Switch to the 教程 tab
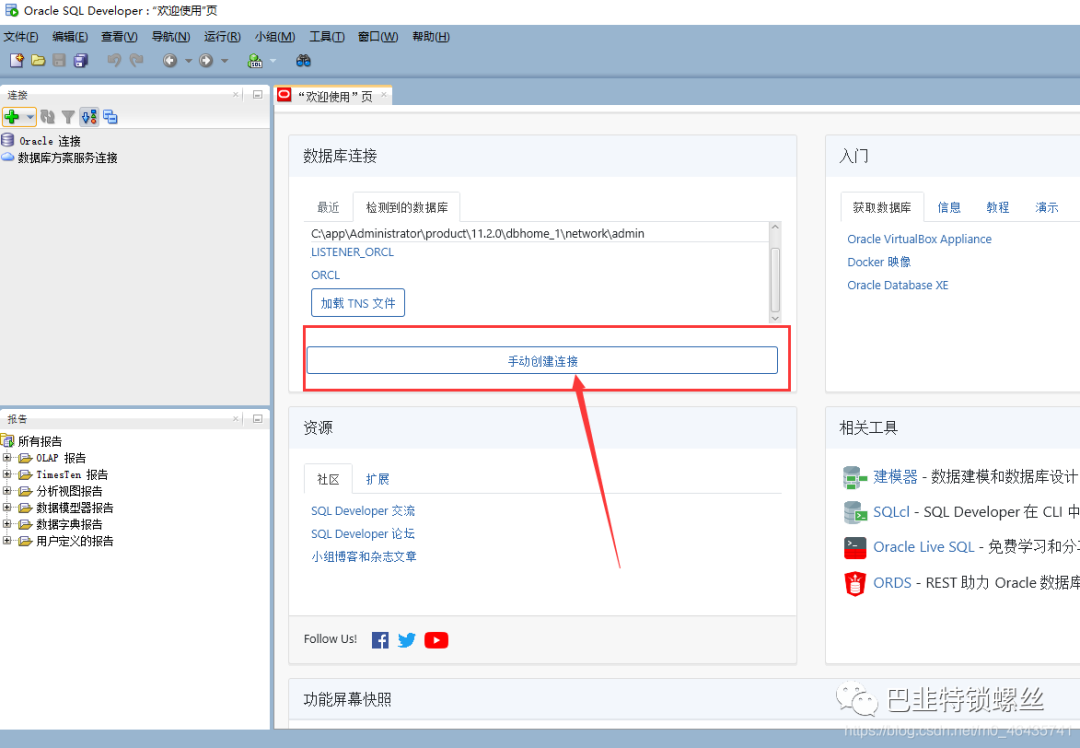This screenshot has height=748, width=1080. pyautogui.click(x=997, y=207)
